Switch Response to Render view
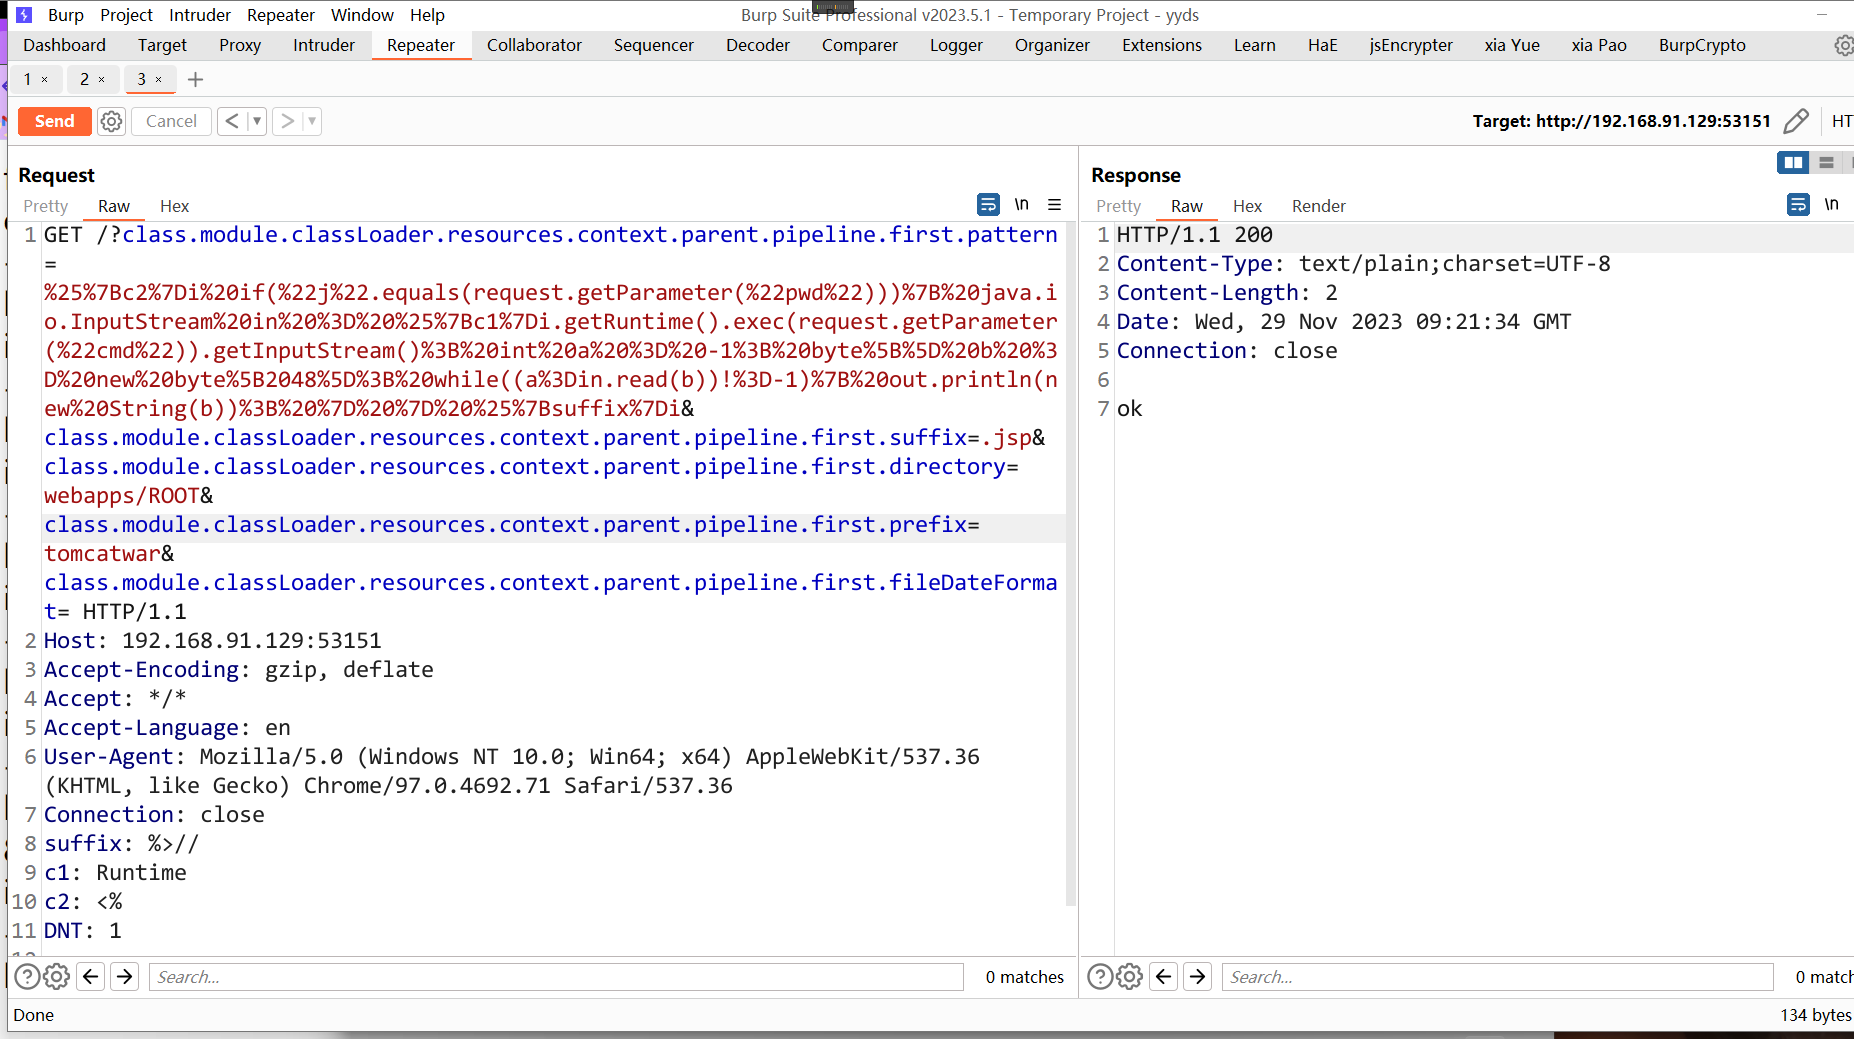1854x1039 pixels. [x=1318, y=206]
